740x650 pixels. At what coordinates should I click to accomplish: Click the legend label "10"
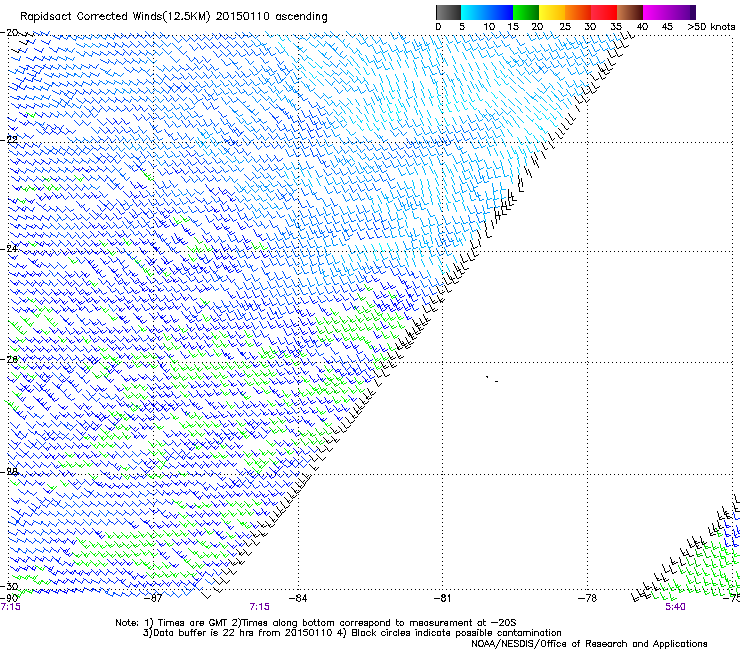click(x=489, y=26)
